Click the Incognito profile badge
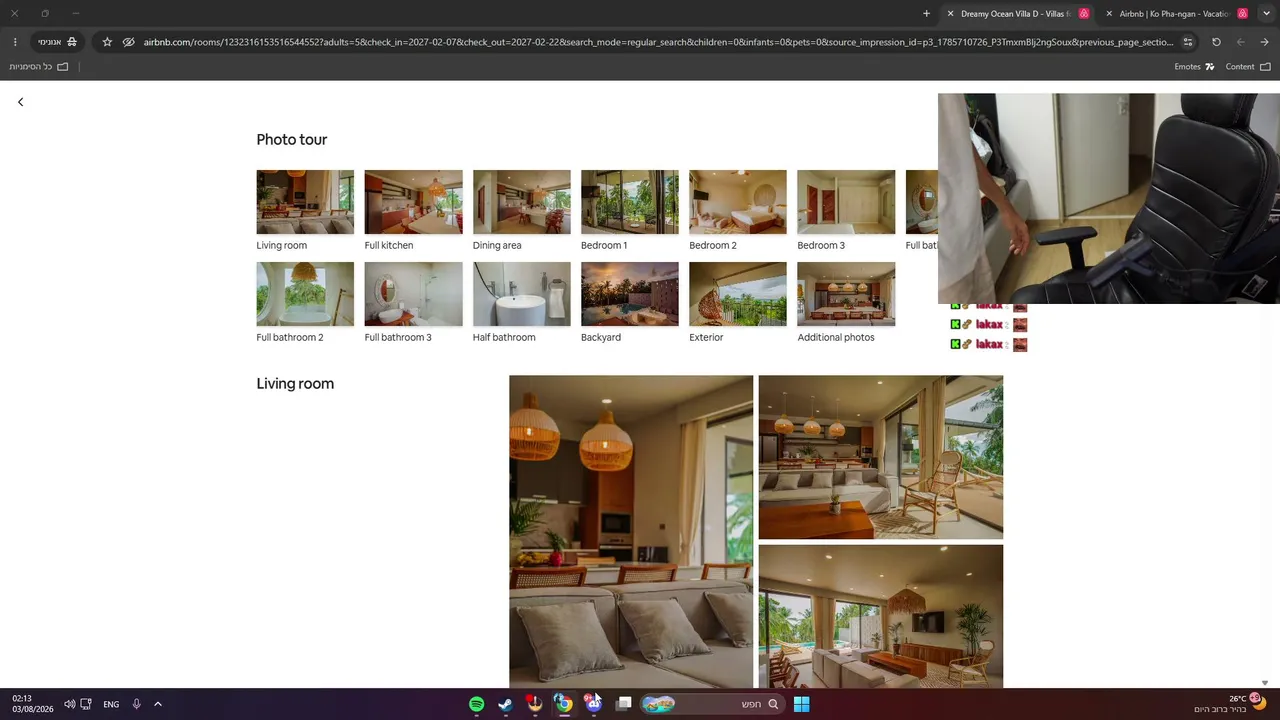This screenshot has width=1280, height=720. click(x=58, y=42)
